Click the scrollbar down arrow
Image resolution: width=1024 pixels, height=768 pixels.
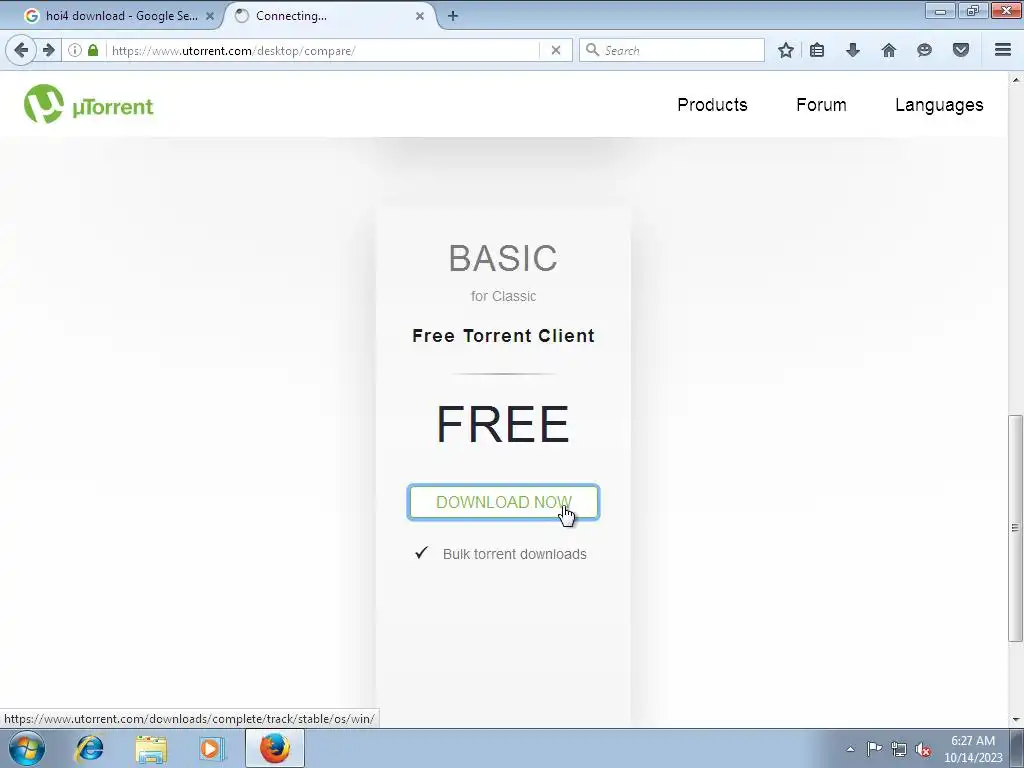pyautogui.click(x=1016, y=720)
